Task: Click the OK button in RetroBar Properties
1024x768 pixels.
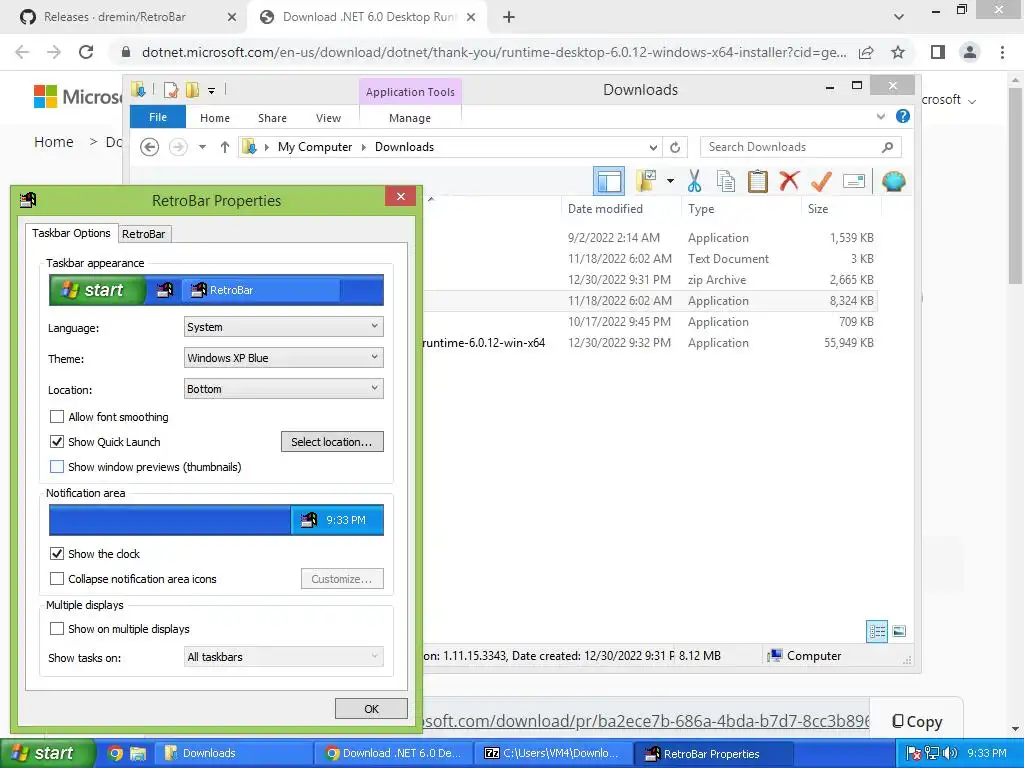Action: point(371,709)
